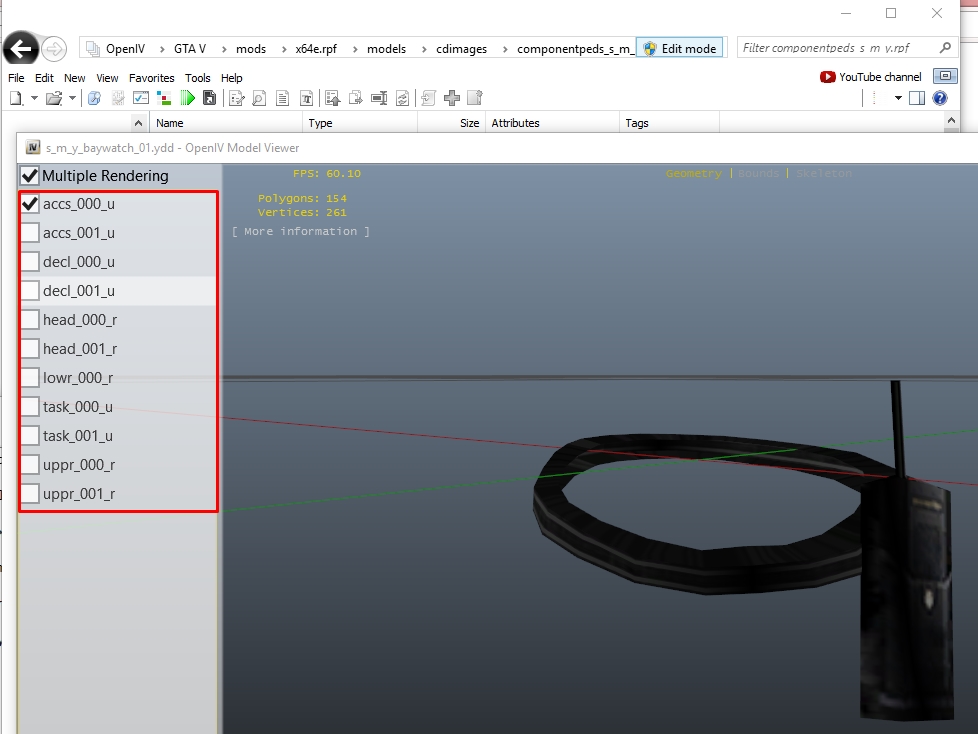Open the view options dropdown arrow
Screen dimensions: 978x734
[898, 98]
